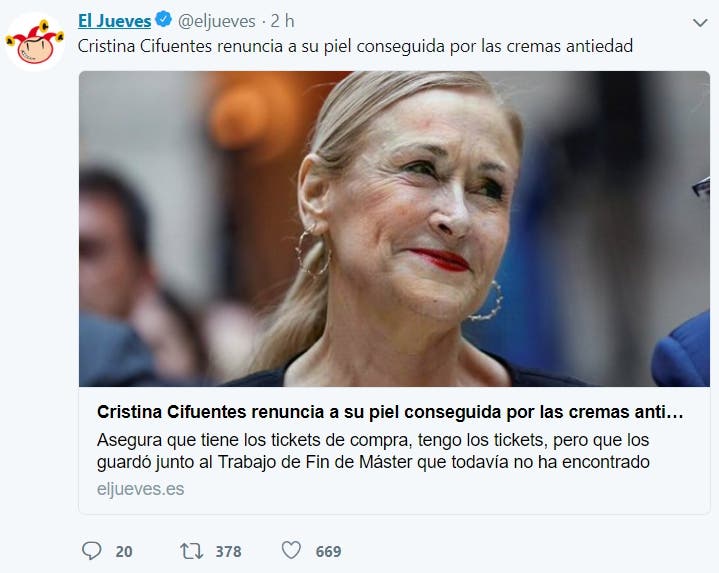This screenshot has height=573, width=719.
Task: Open the tweet timestamp 2 h
Action: (282, 21)
